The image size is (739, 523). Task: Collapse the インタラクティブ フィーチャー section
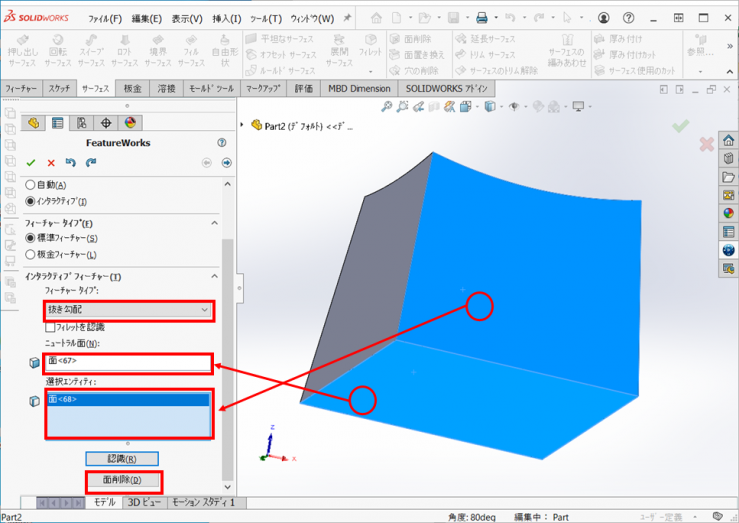click(x=213, y=276)
